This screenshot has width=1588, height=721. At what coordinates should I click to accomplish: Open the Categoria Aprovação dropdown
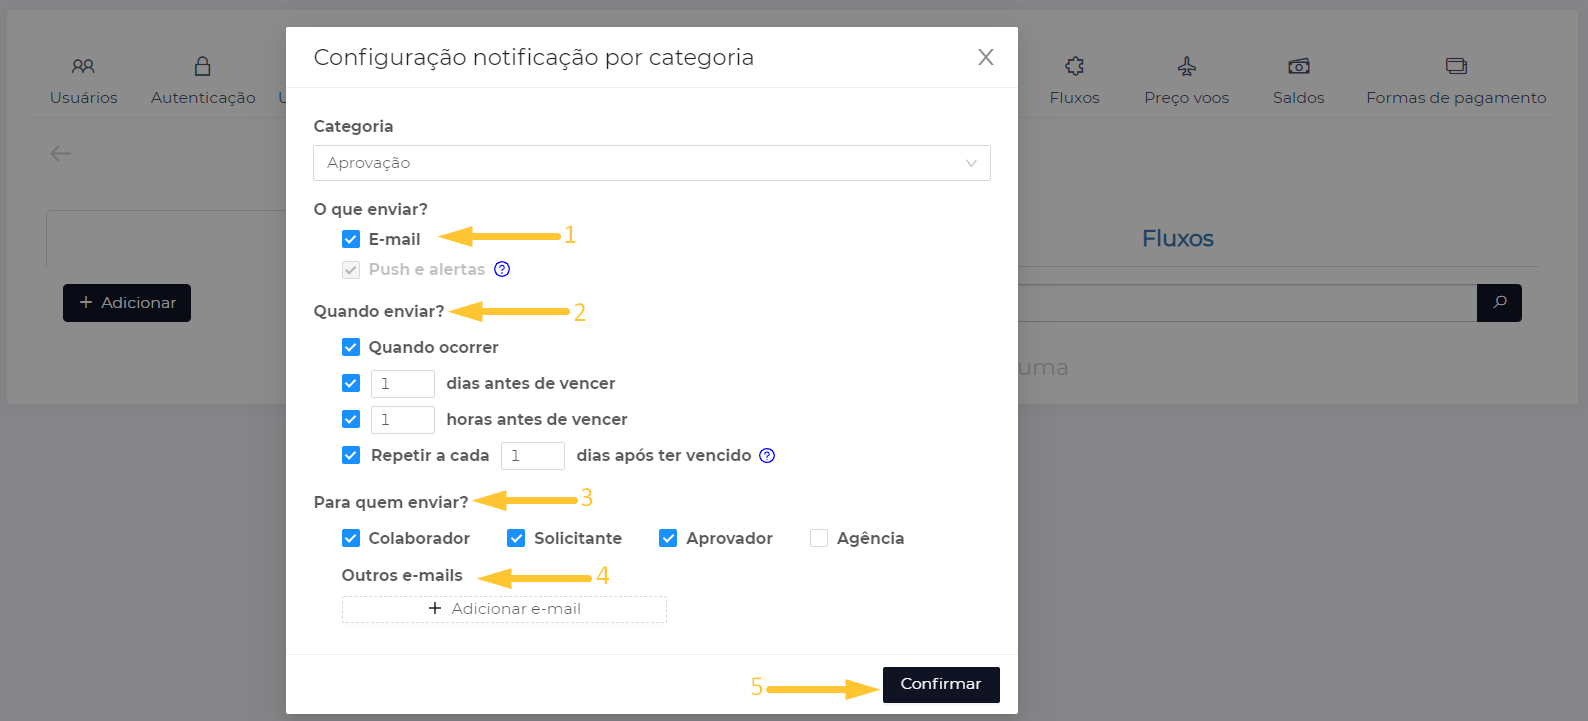tap(640, 163)
